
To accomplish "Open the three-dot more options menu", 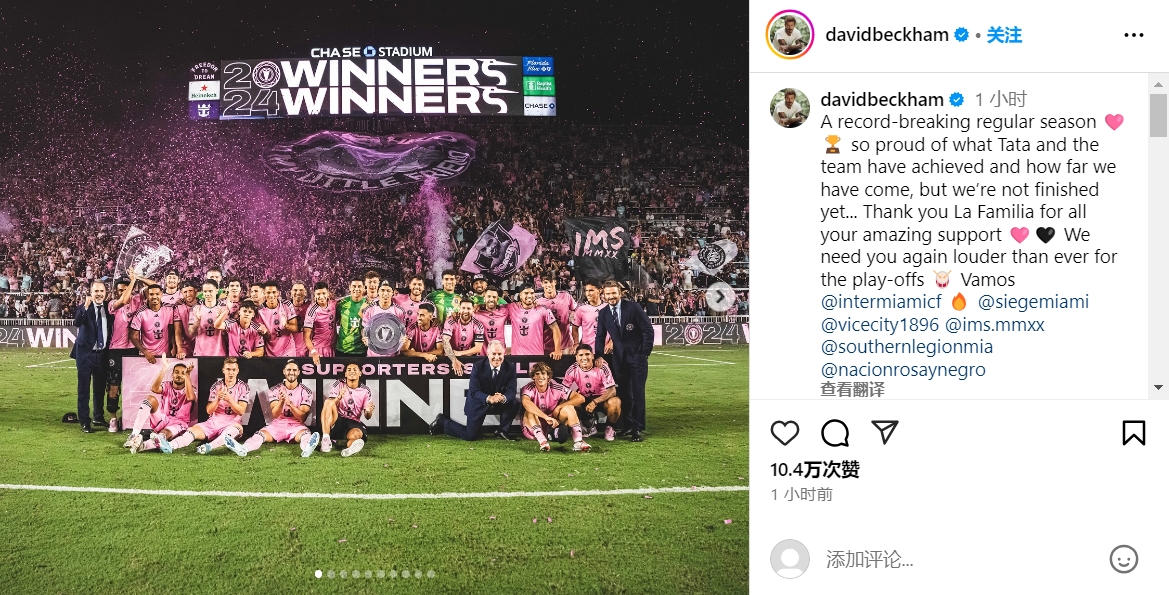I will [1133, 35].
